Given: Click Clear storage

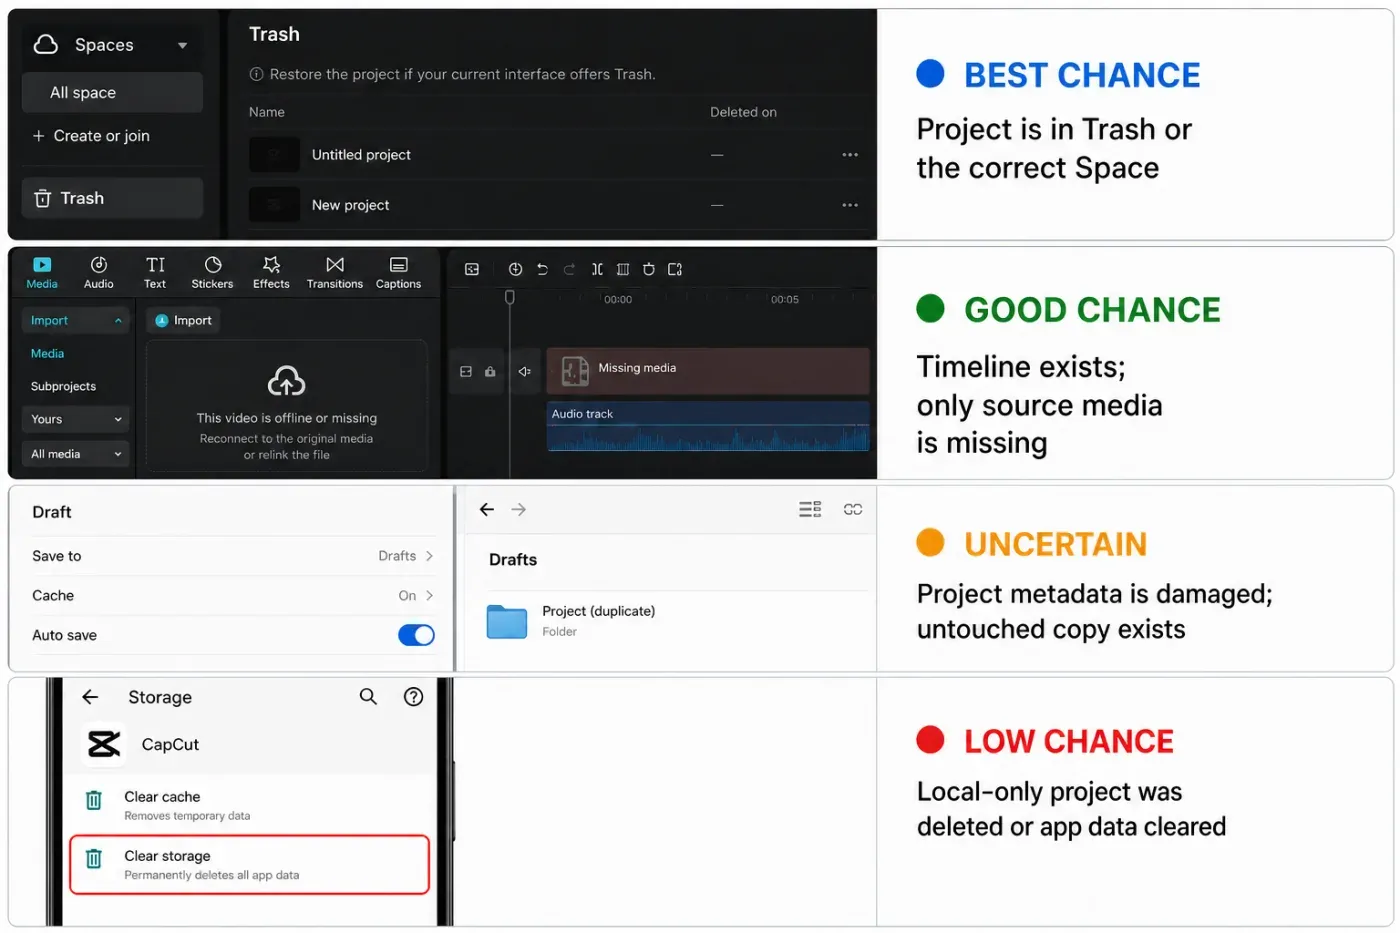Looking at the screenshot, I should click(250, 865).
